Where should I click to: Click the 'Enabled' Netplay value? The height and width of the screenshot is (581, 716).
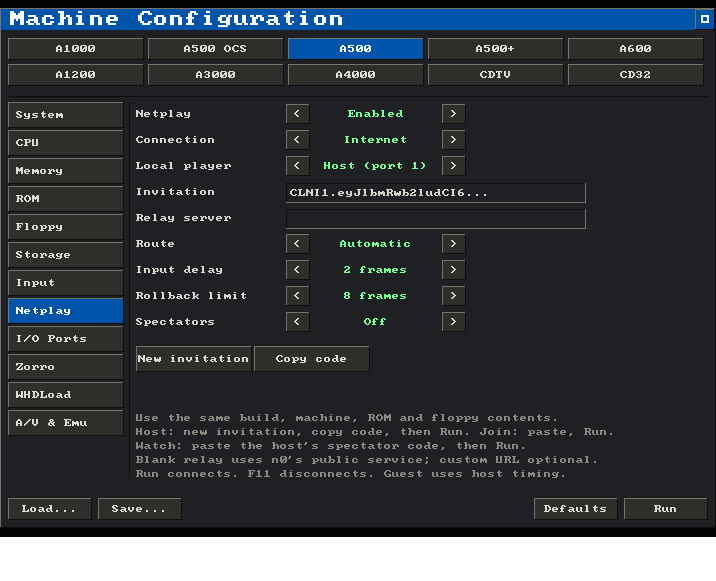[375, 114]
